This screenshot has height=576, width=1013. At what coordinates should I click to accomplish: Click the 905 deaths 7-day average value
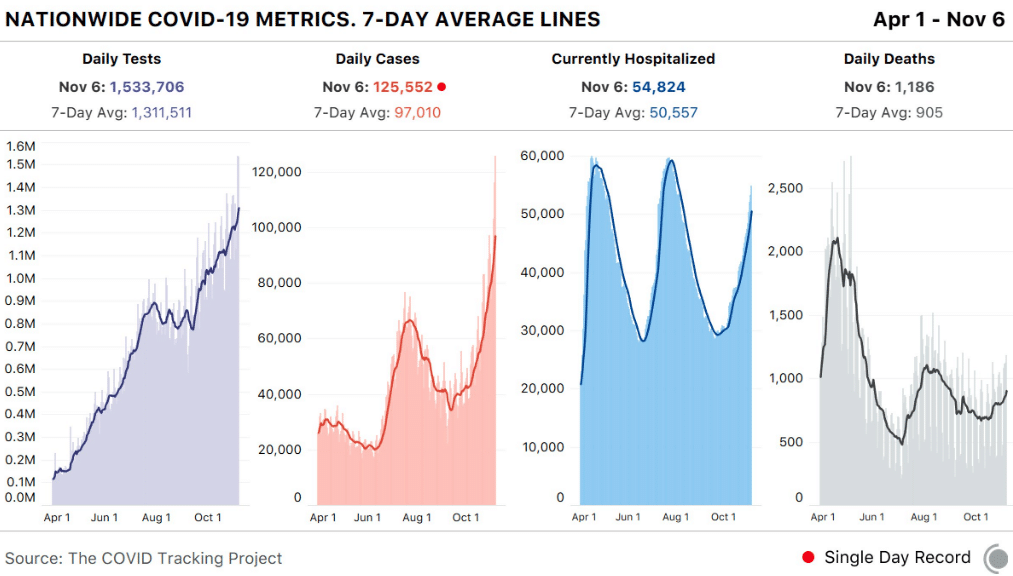(929, 112)
